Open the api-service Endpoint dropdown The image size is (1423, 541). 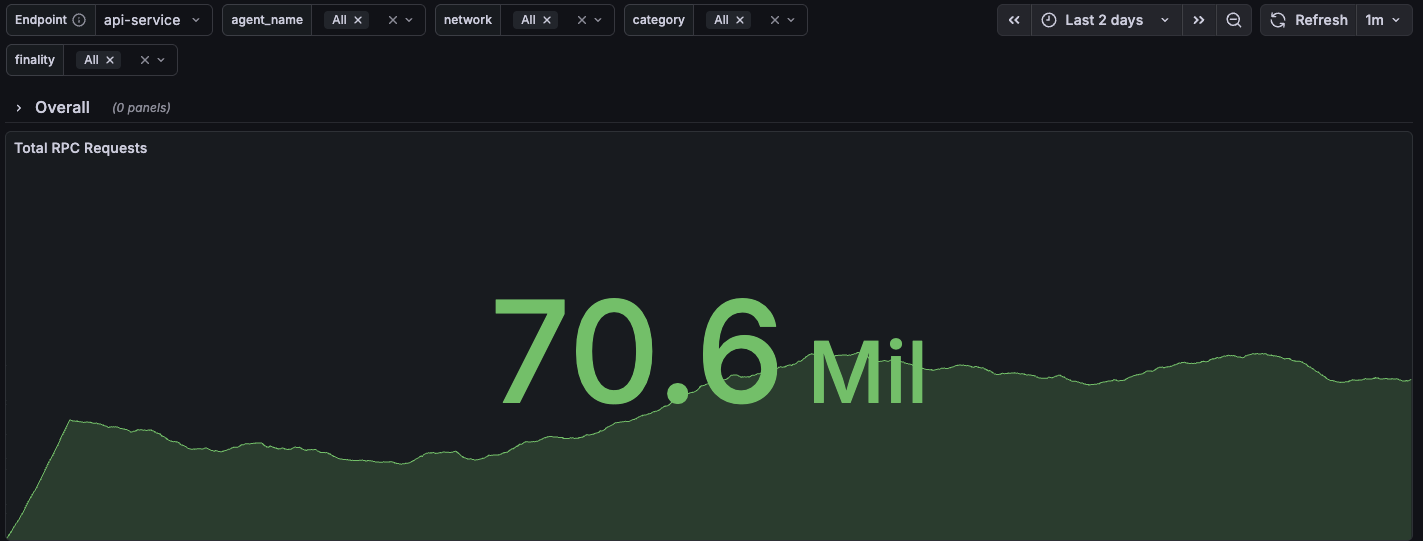(x=153, y=20)
